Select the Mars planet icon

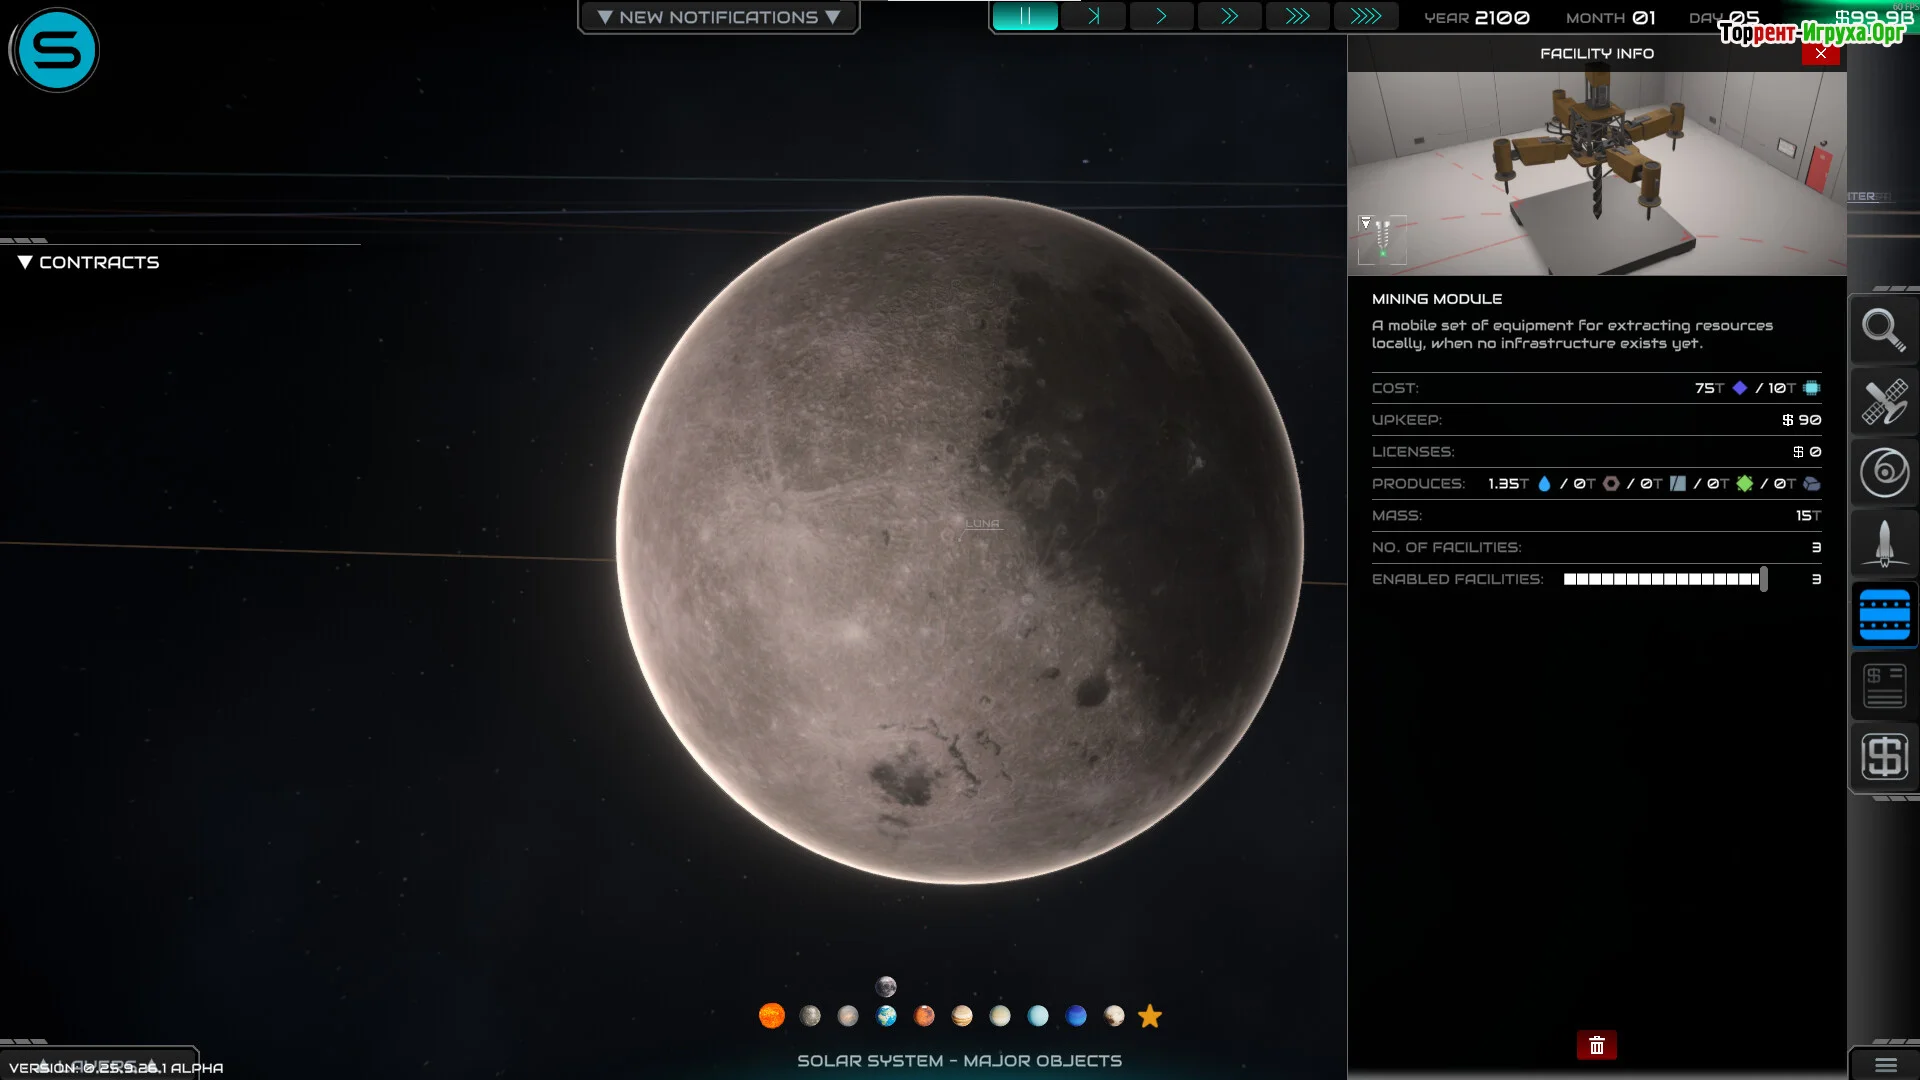pyautogui.click(x=924, y=1016)
